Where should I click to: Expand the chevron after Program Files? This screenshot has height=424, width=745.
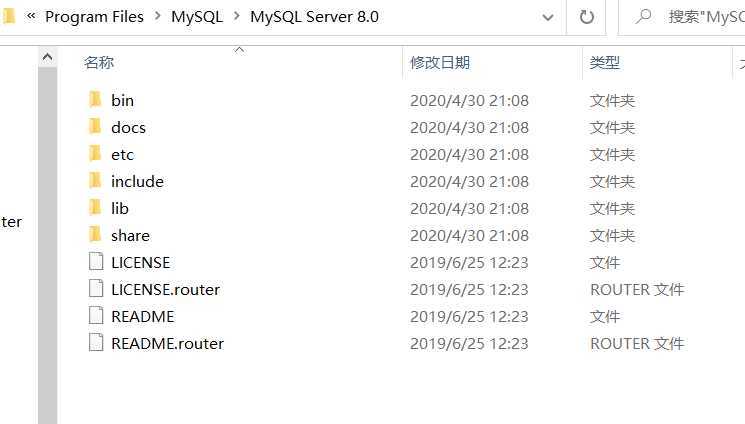point(157,17)
